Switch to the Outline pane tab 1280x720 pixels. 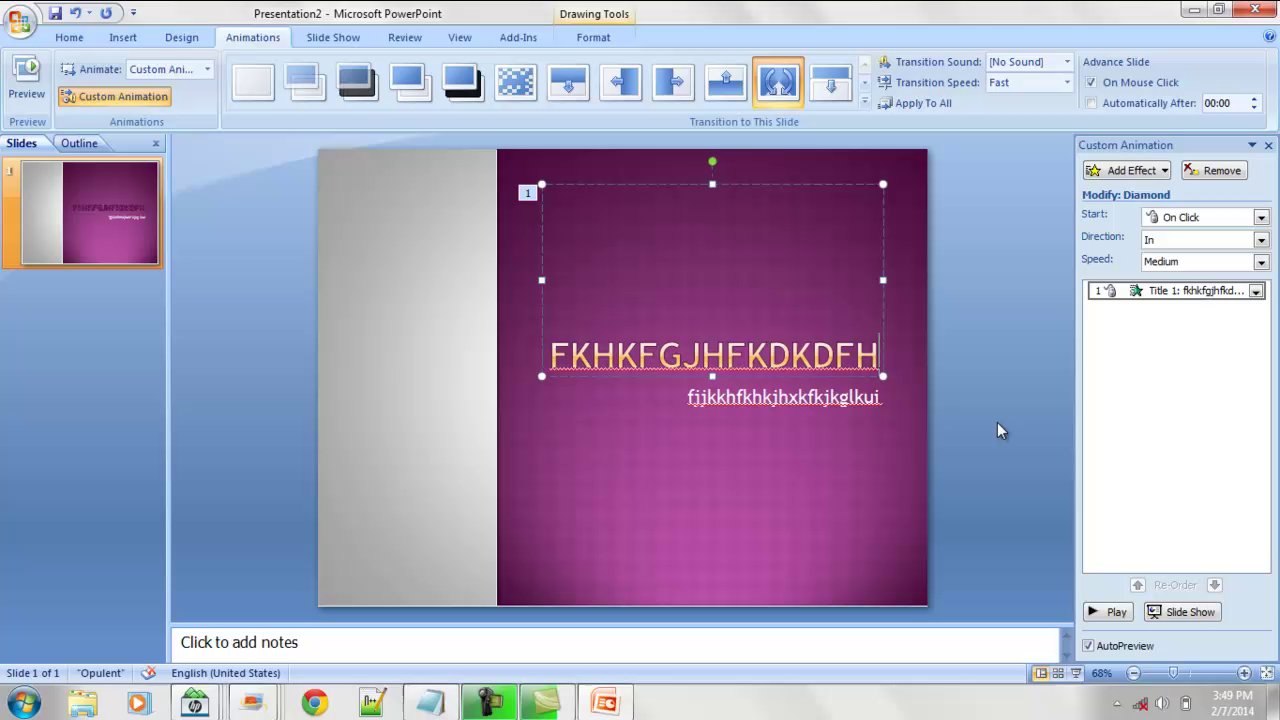click(x=79, y=143)
